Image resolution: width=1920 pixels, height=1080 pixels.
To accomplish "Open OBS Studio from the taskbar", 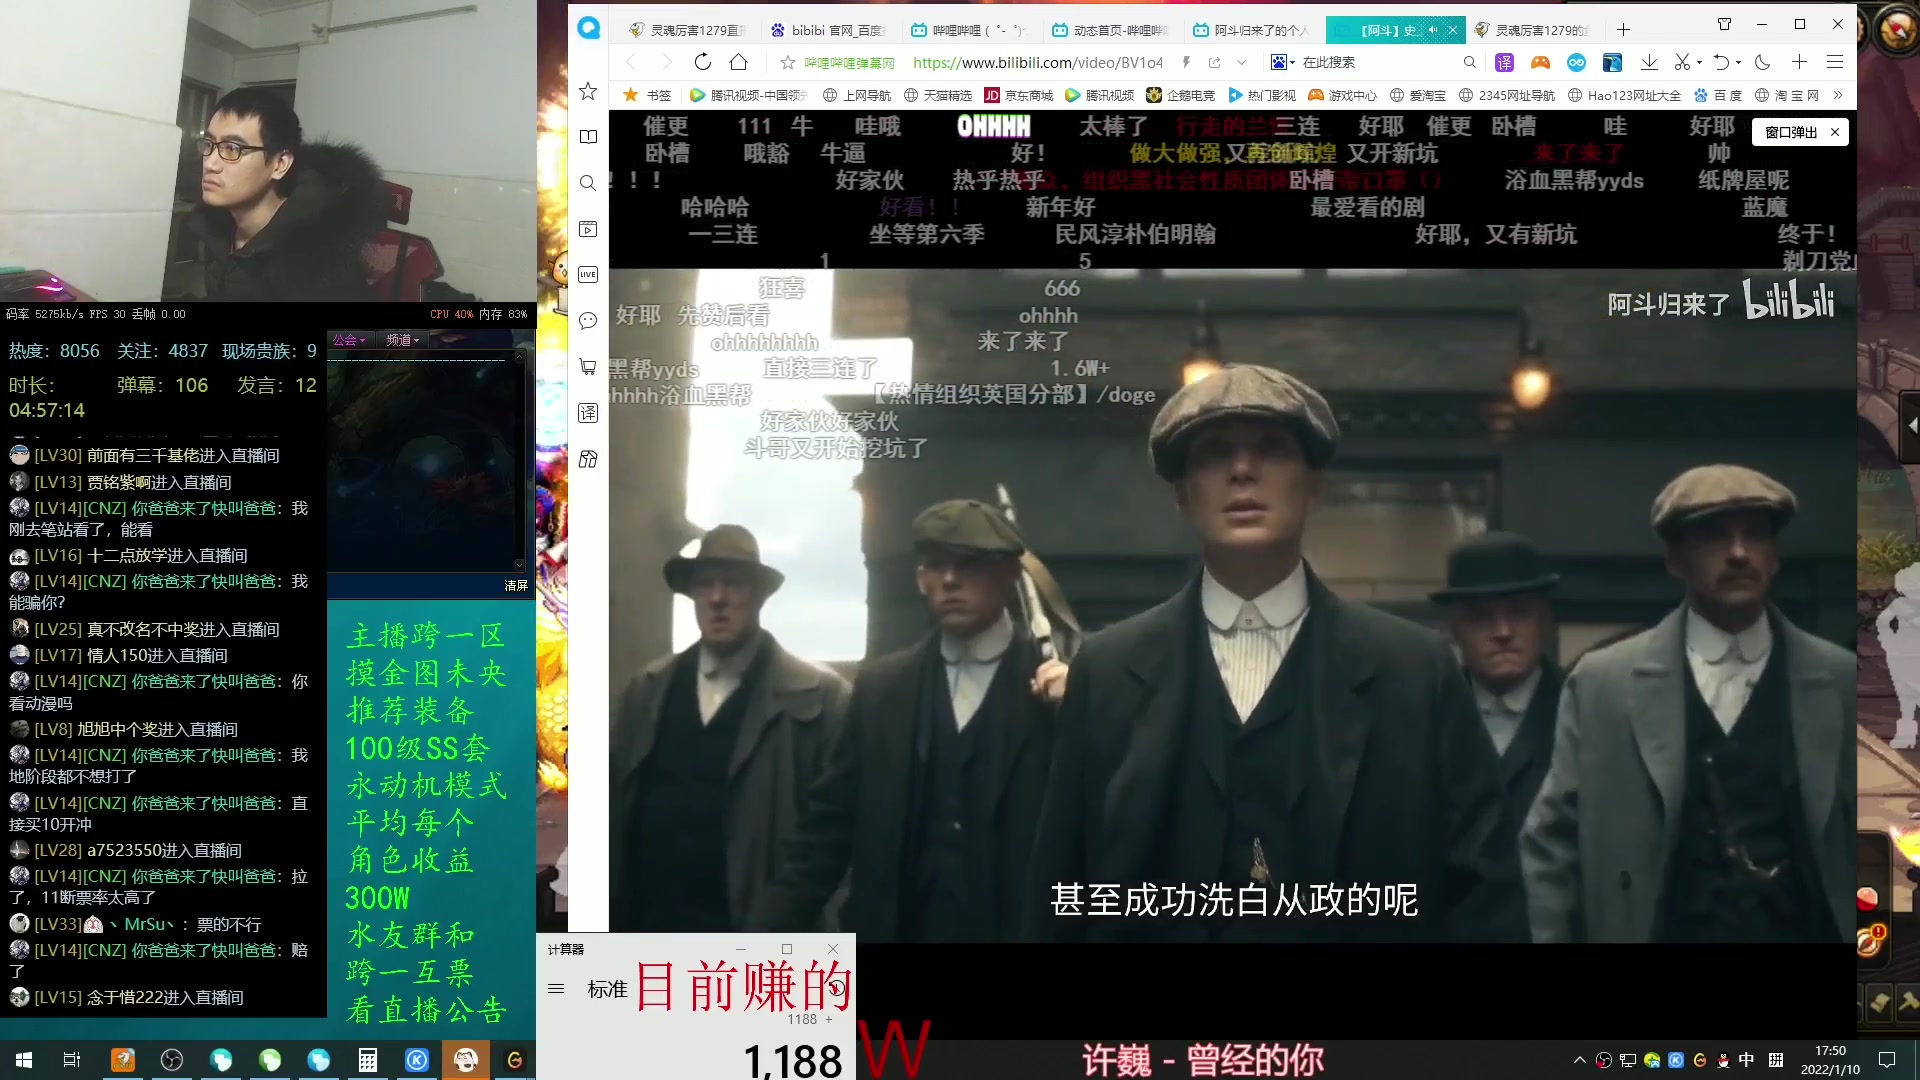I will (172, 1060).
